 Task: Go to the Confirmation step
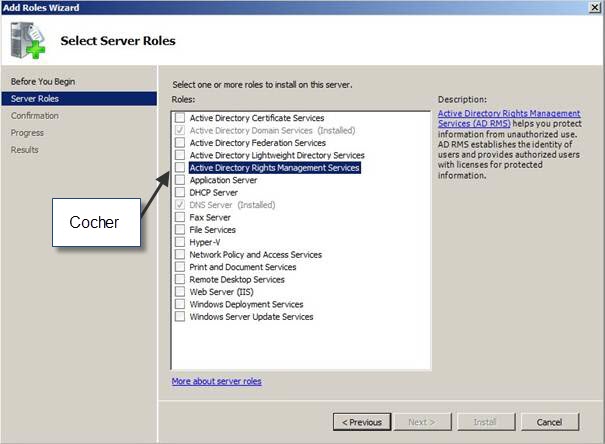pyautogui.click(x=35, y=116)
